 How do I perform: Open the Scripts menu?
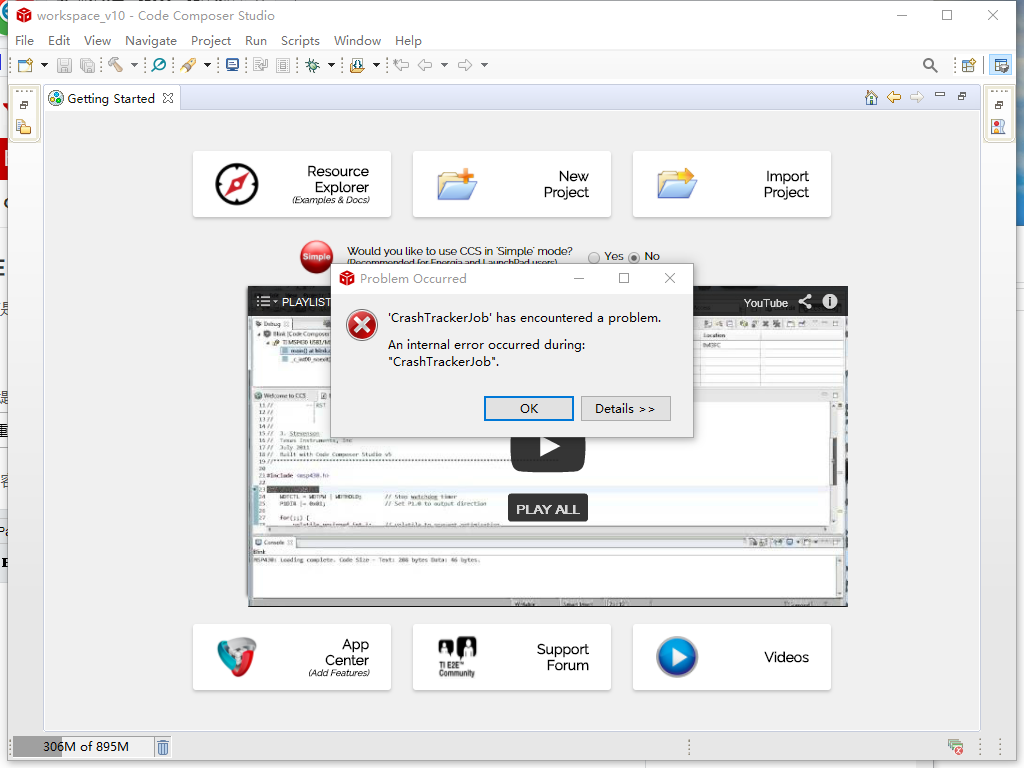300,40
